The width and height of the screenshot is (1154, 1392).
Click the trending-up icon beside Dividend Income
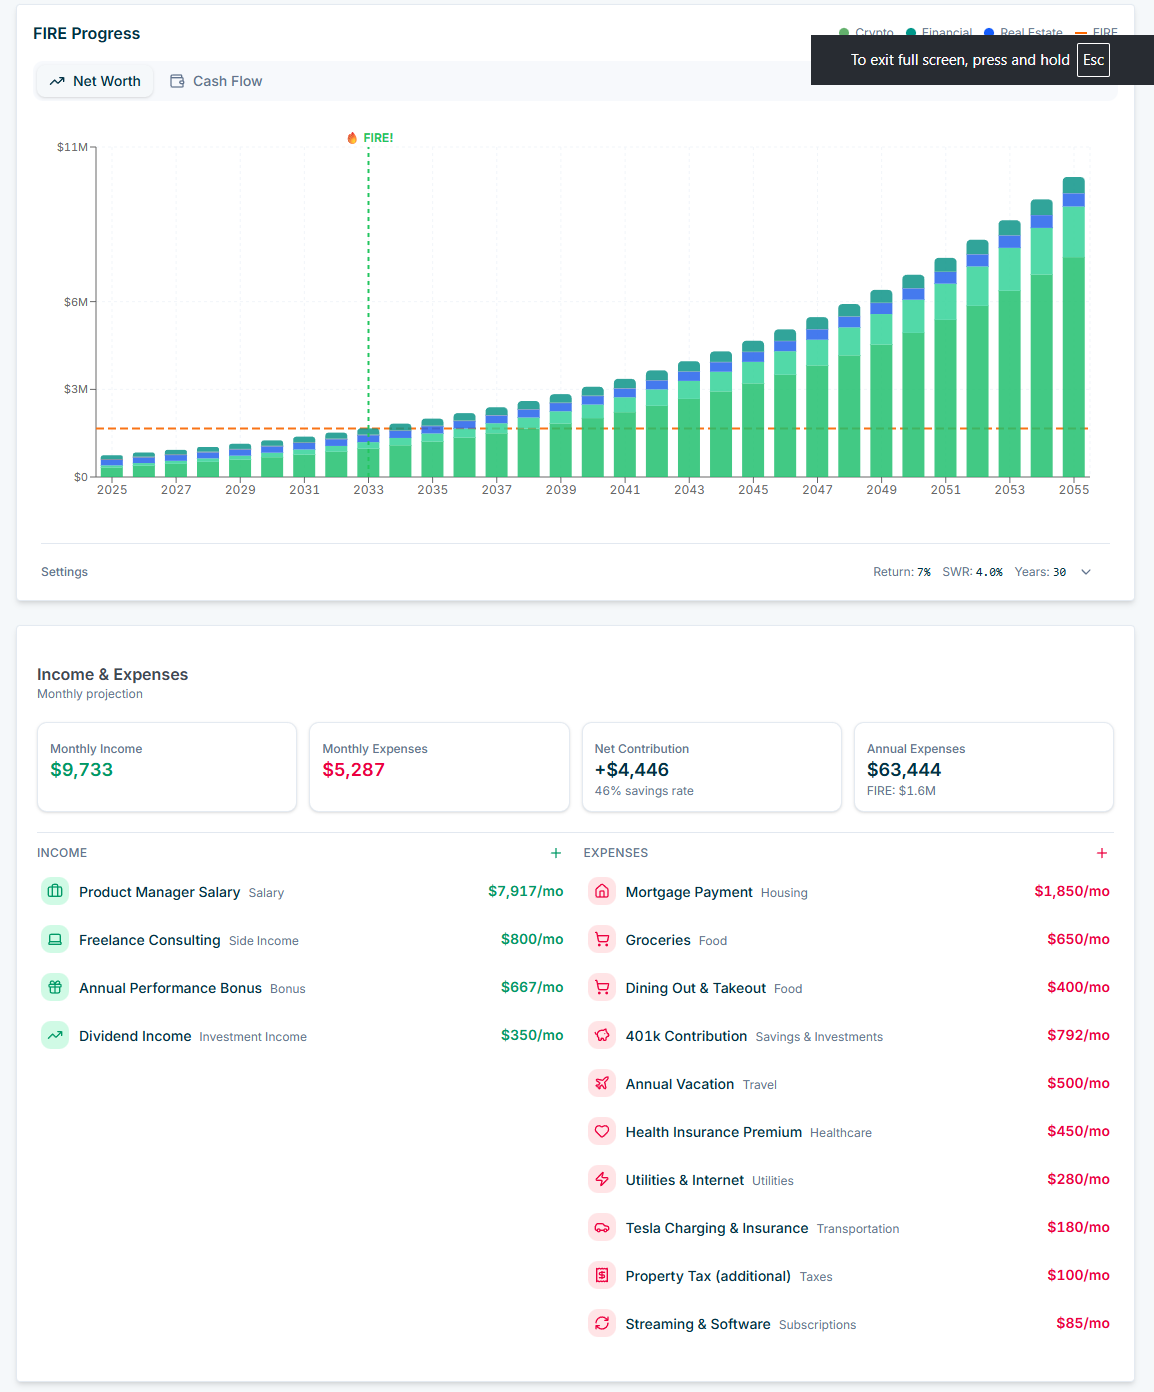pos(55,1035)
